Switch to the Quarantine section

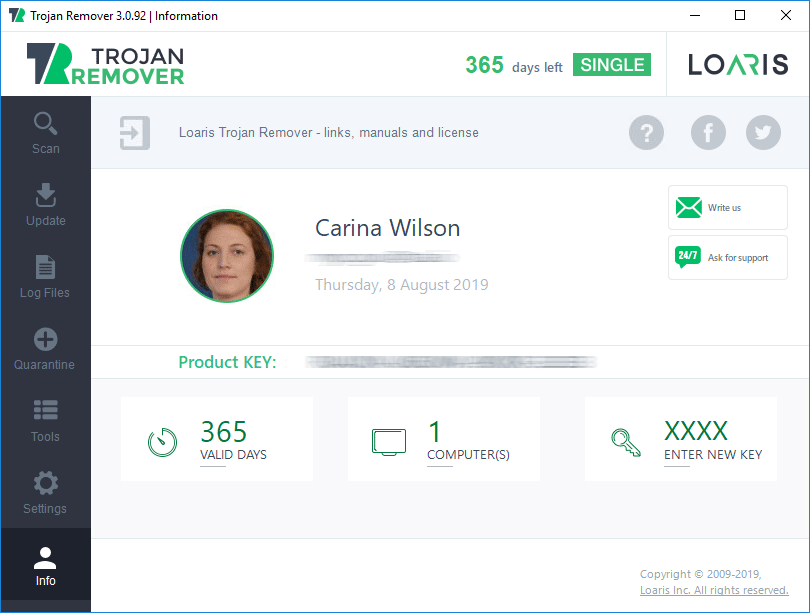point(45,349)
